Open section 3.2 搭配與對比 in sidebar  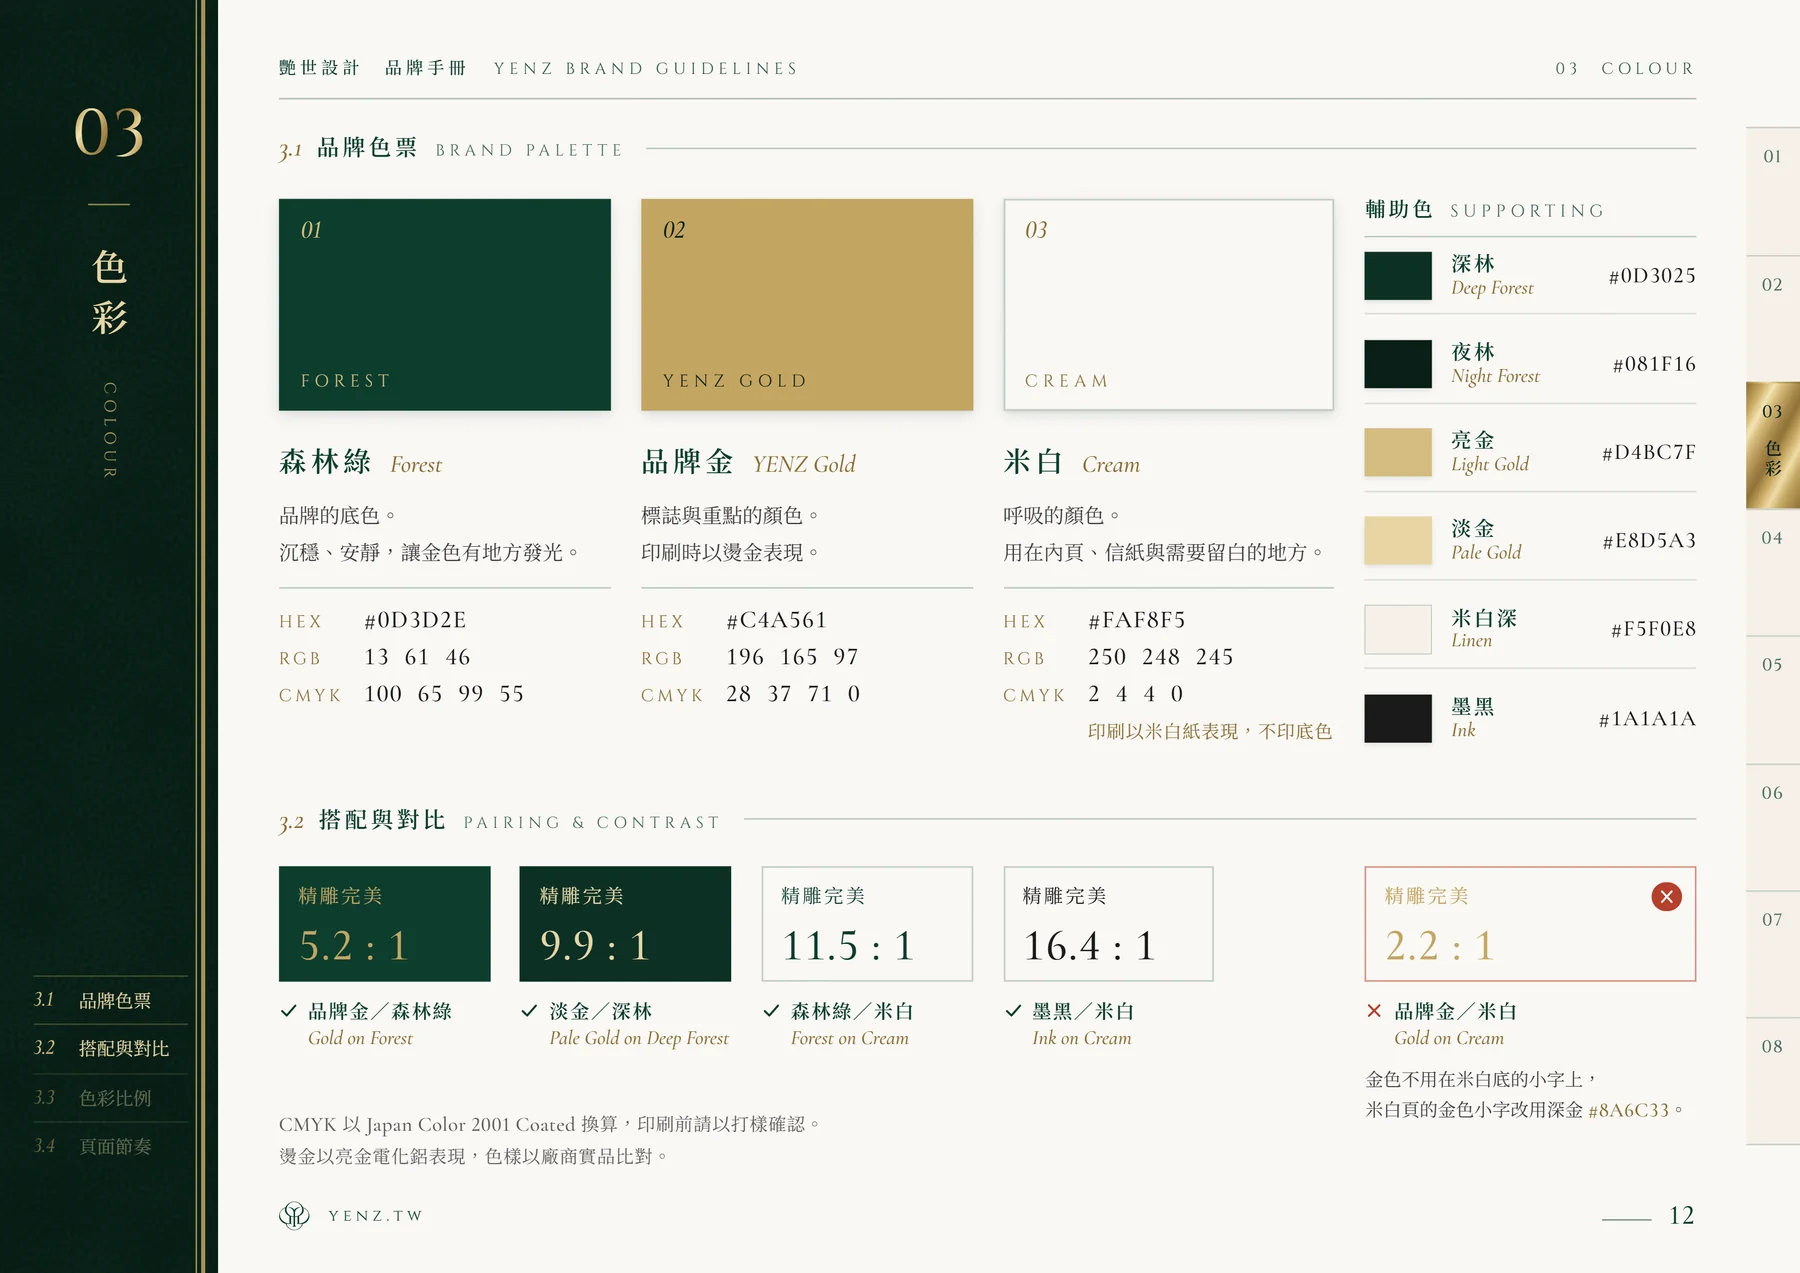point(110,1048)
